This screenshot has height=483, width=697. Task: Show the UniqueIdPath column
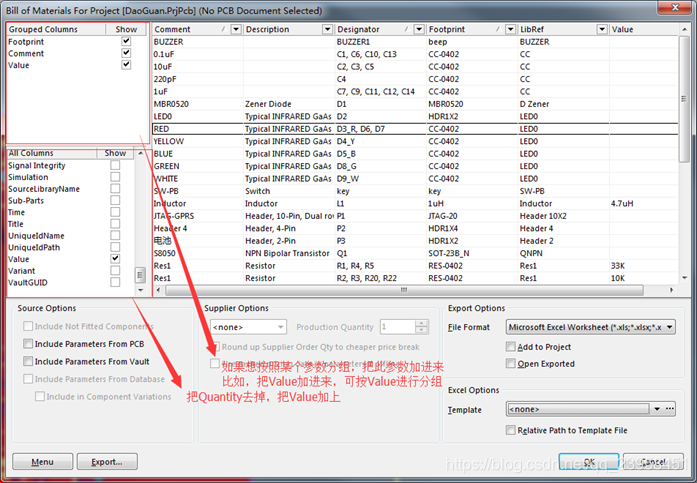[115, 247]
